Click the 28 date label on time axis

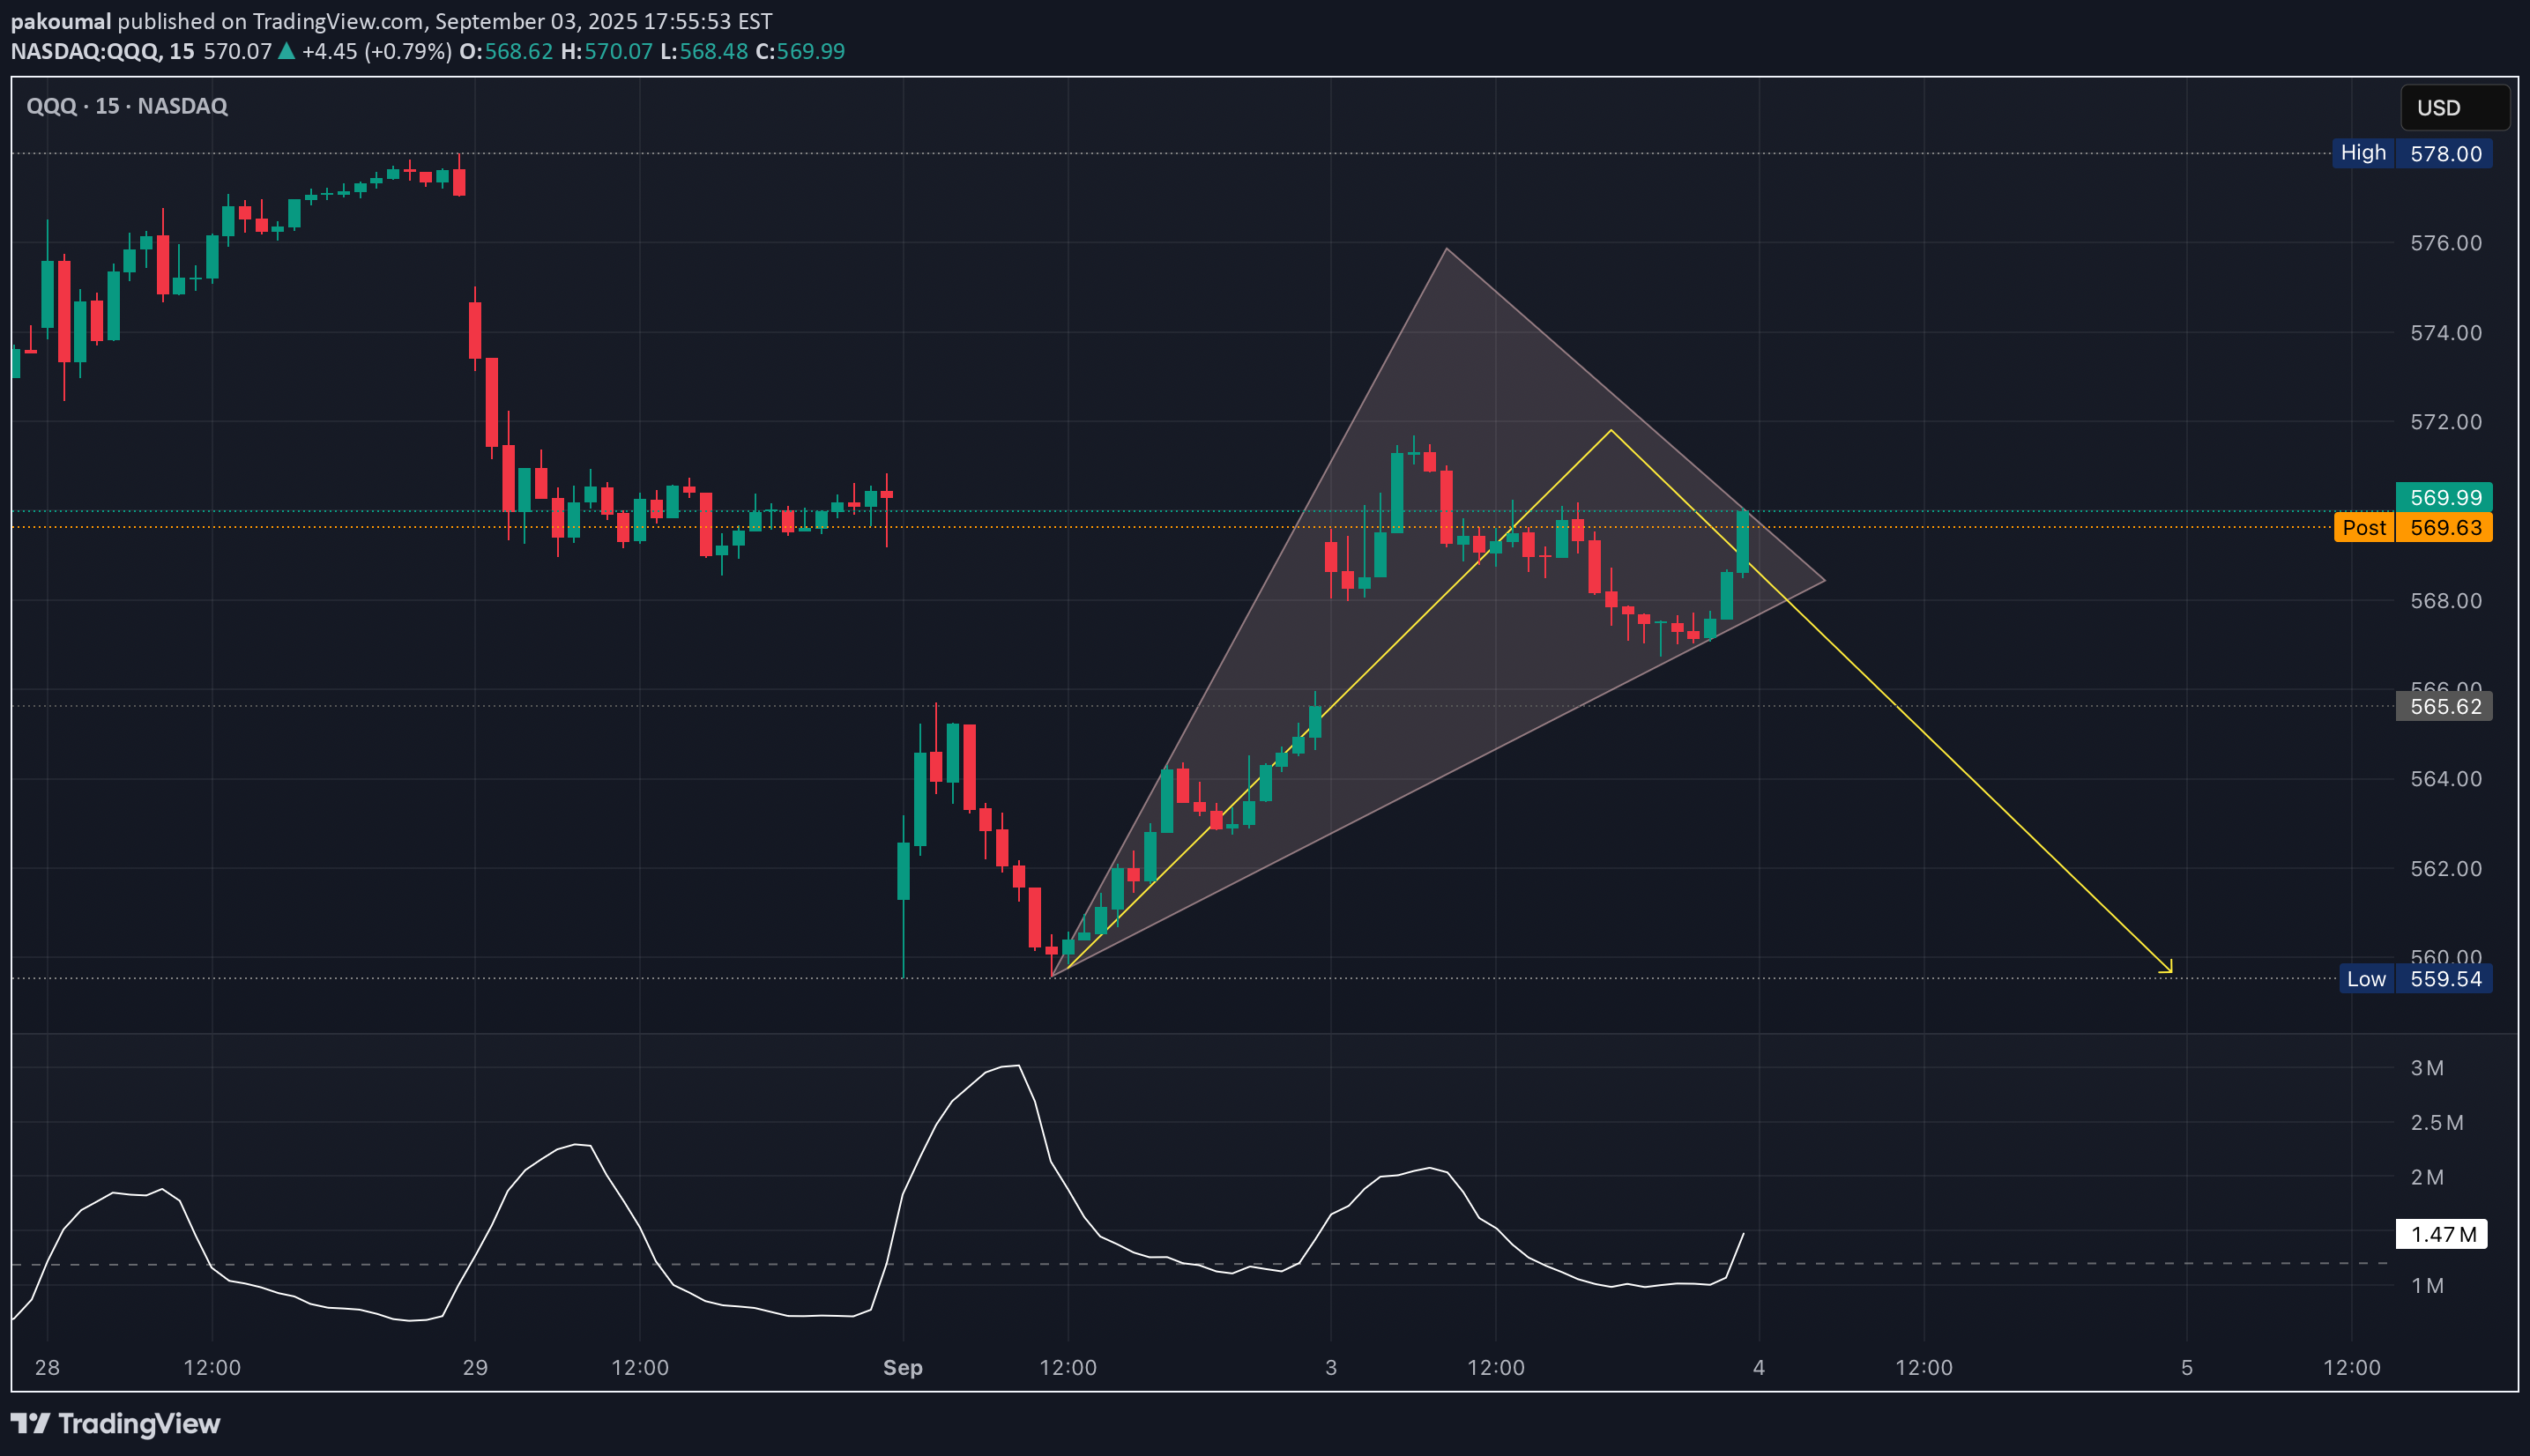tap(47, 1367)
